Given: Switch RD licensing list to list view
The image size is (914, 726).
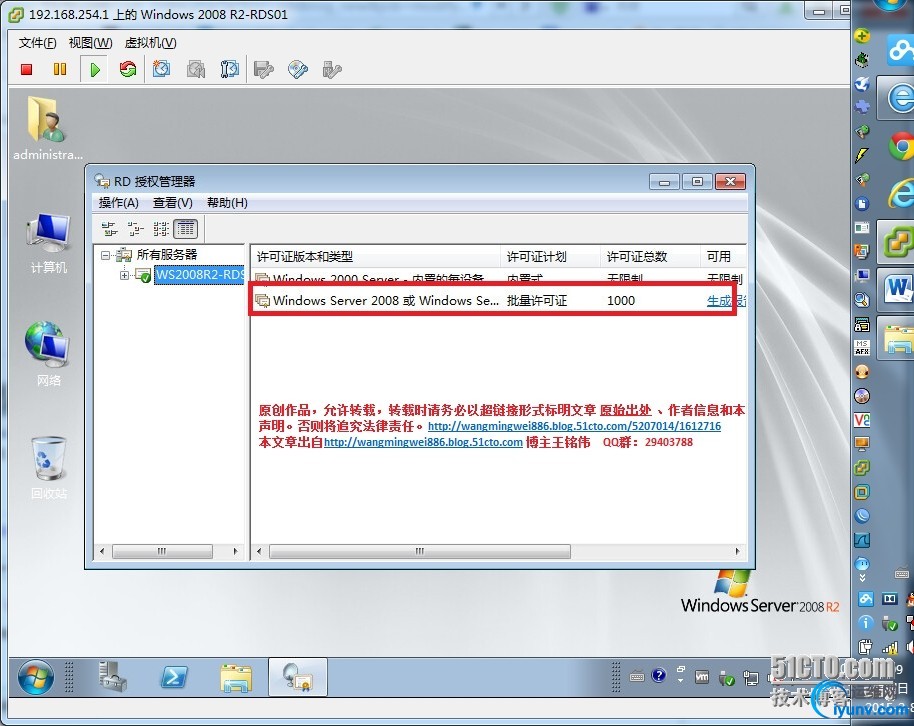Looking at the screenshot, I should pyautogui.click(x=161, y=229).
